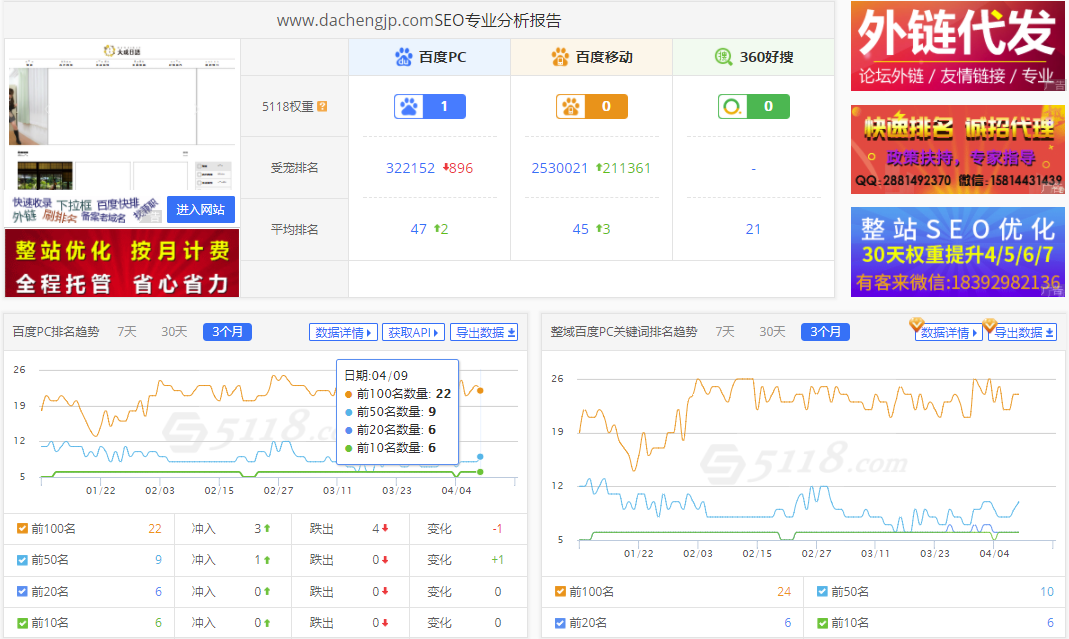The image size is (1069, 639).
Task: Click the orange 前100名 data point on chart
Action: point(481,391)
